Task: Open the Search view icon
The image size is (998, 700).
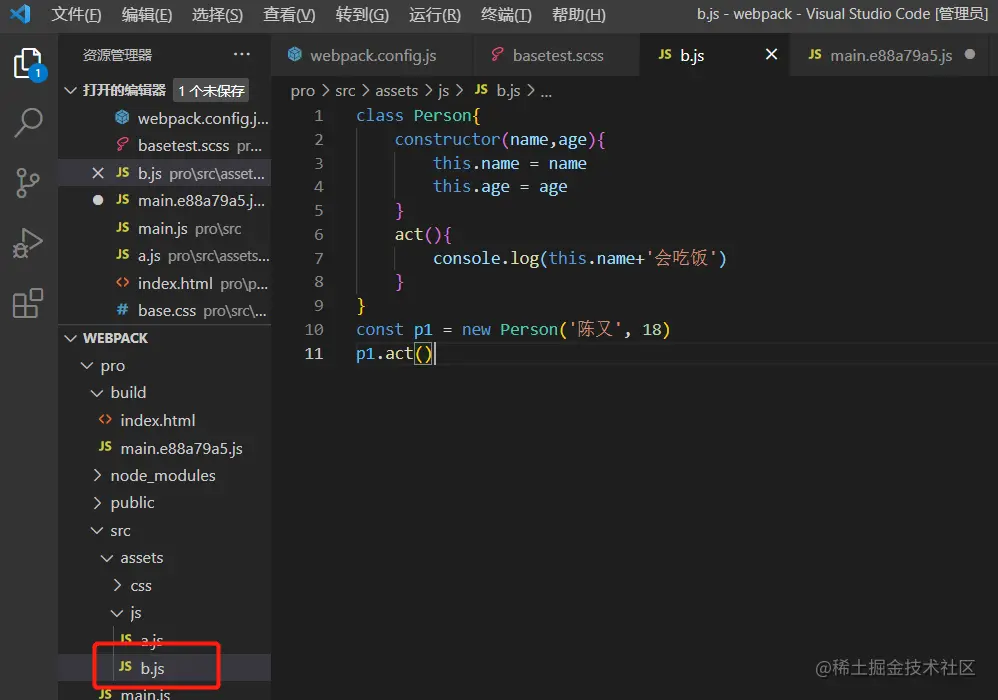Action: pos(28,123)
